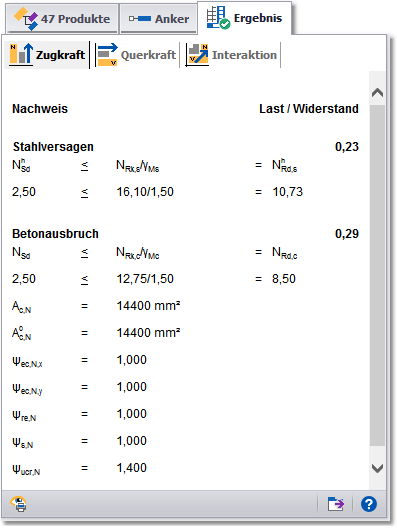Screen dimensions: 397x528
Task: Click the export arrow icon
Action: tap(336, 504)
